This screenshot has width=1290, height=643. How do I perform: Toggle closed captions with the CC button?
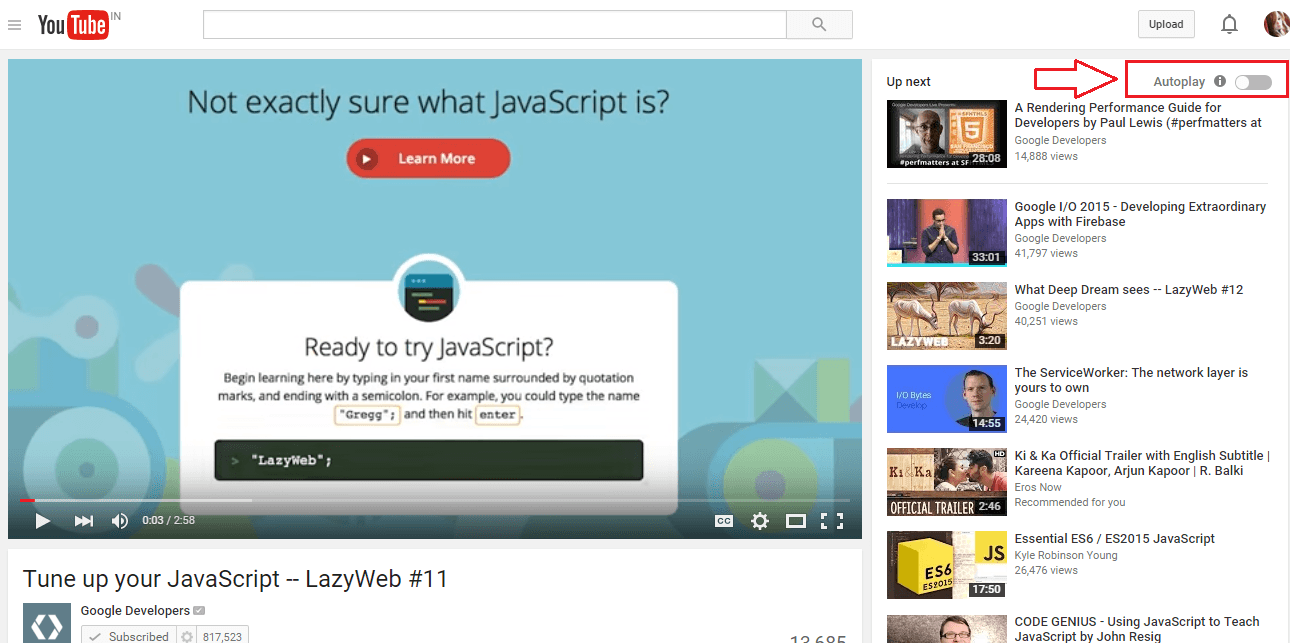(x=723, y=520)
